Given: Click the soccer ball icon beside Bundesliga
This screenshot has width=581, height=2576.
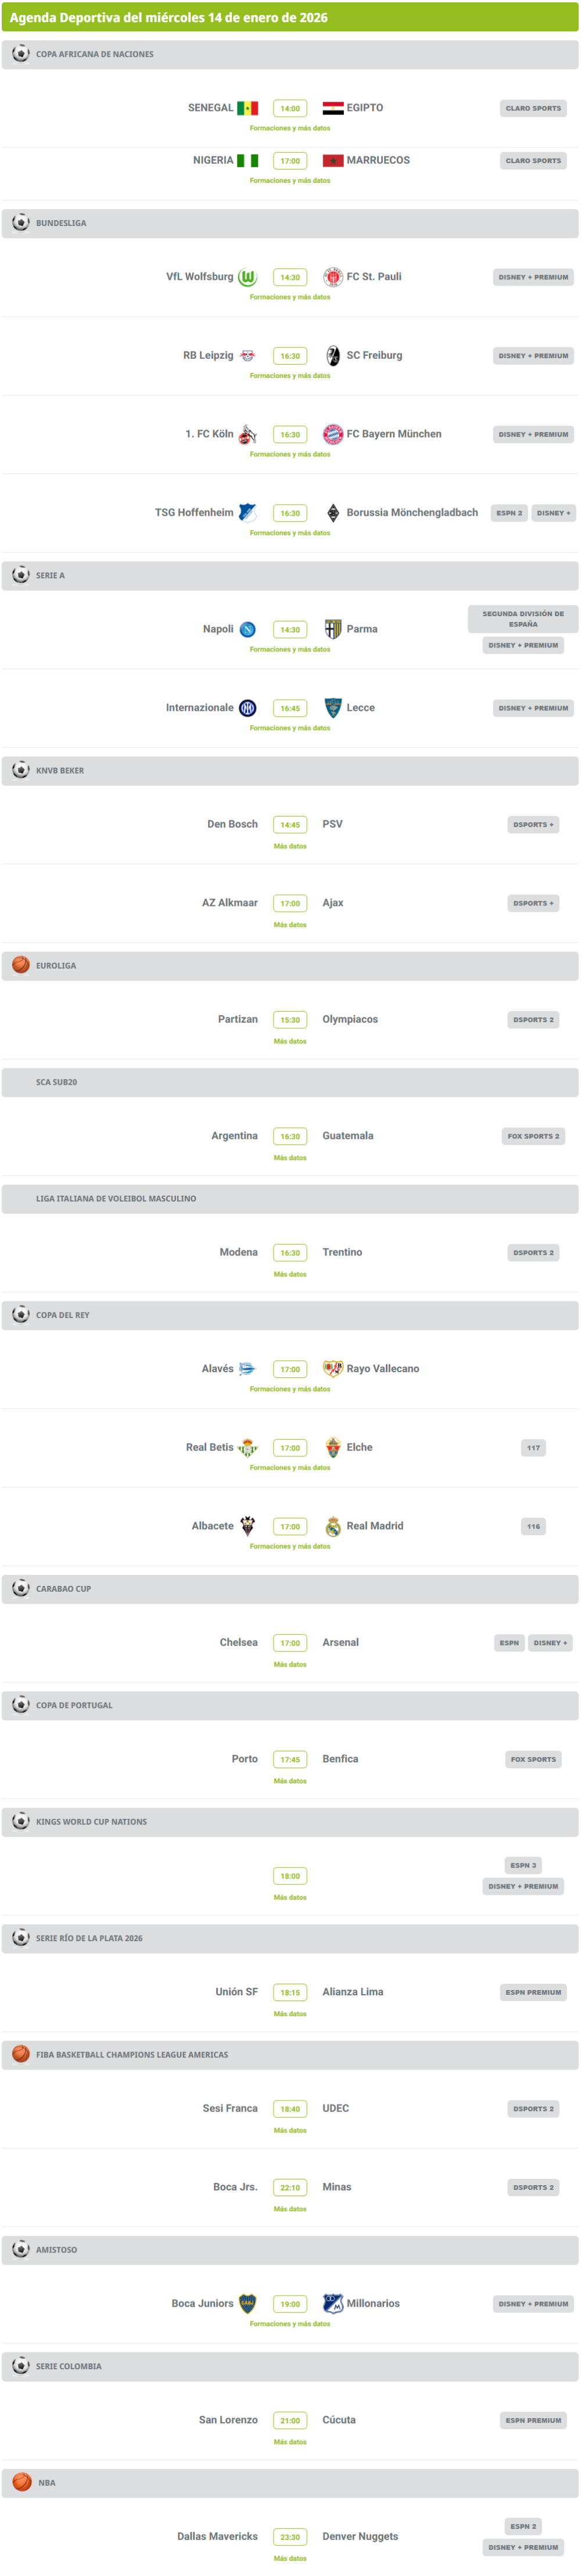Looking at the screenshot, I should (21, 223).
